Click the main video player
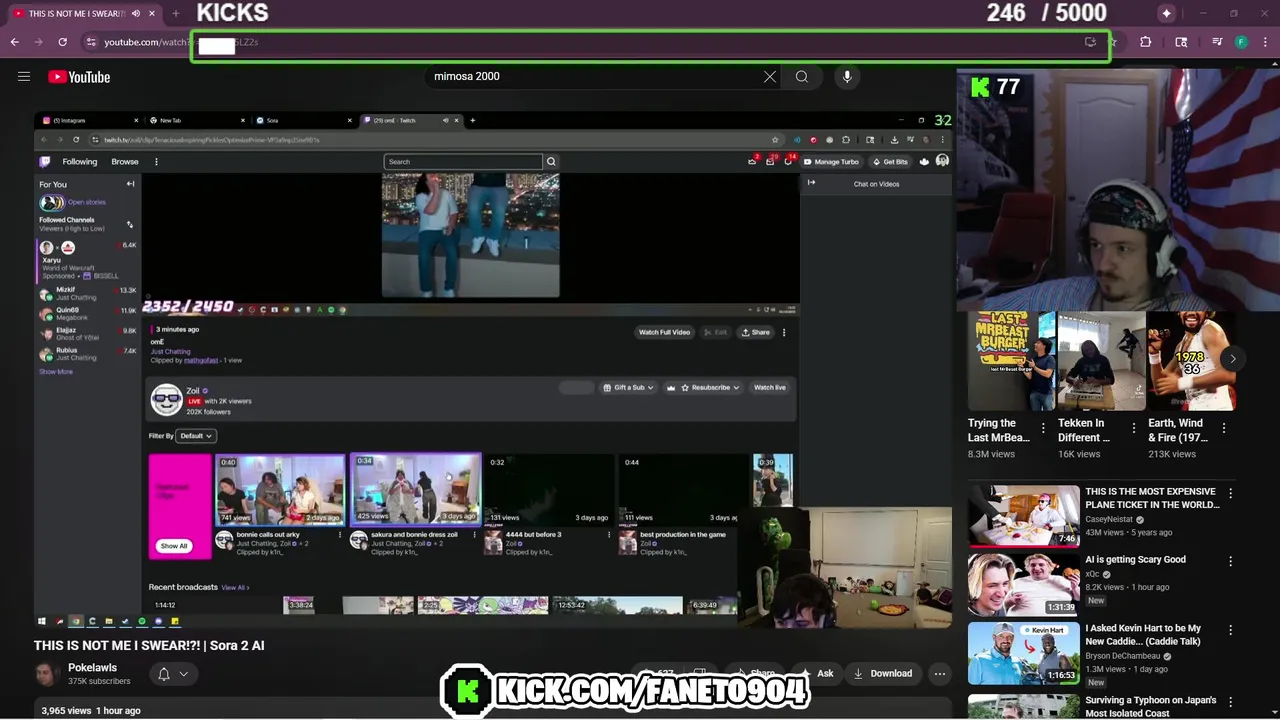 493,368
